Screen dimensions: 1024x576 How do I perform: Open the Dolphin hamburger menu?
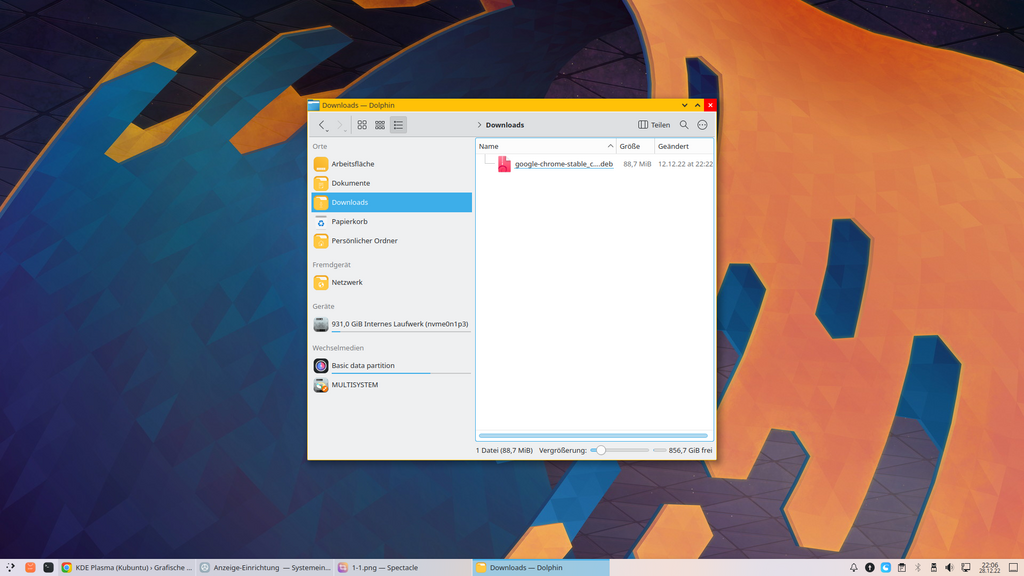click(x=702, y=125)
